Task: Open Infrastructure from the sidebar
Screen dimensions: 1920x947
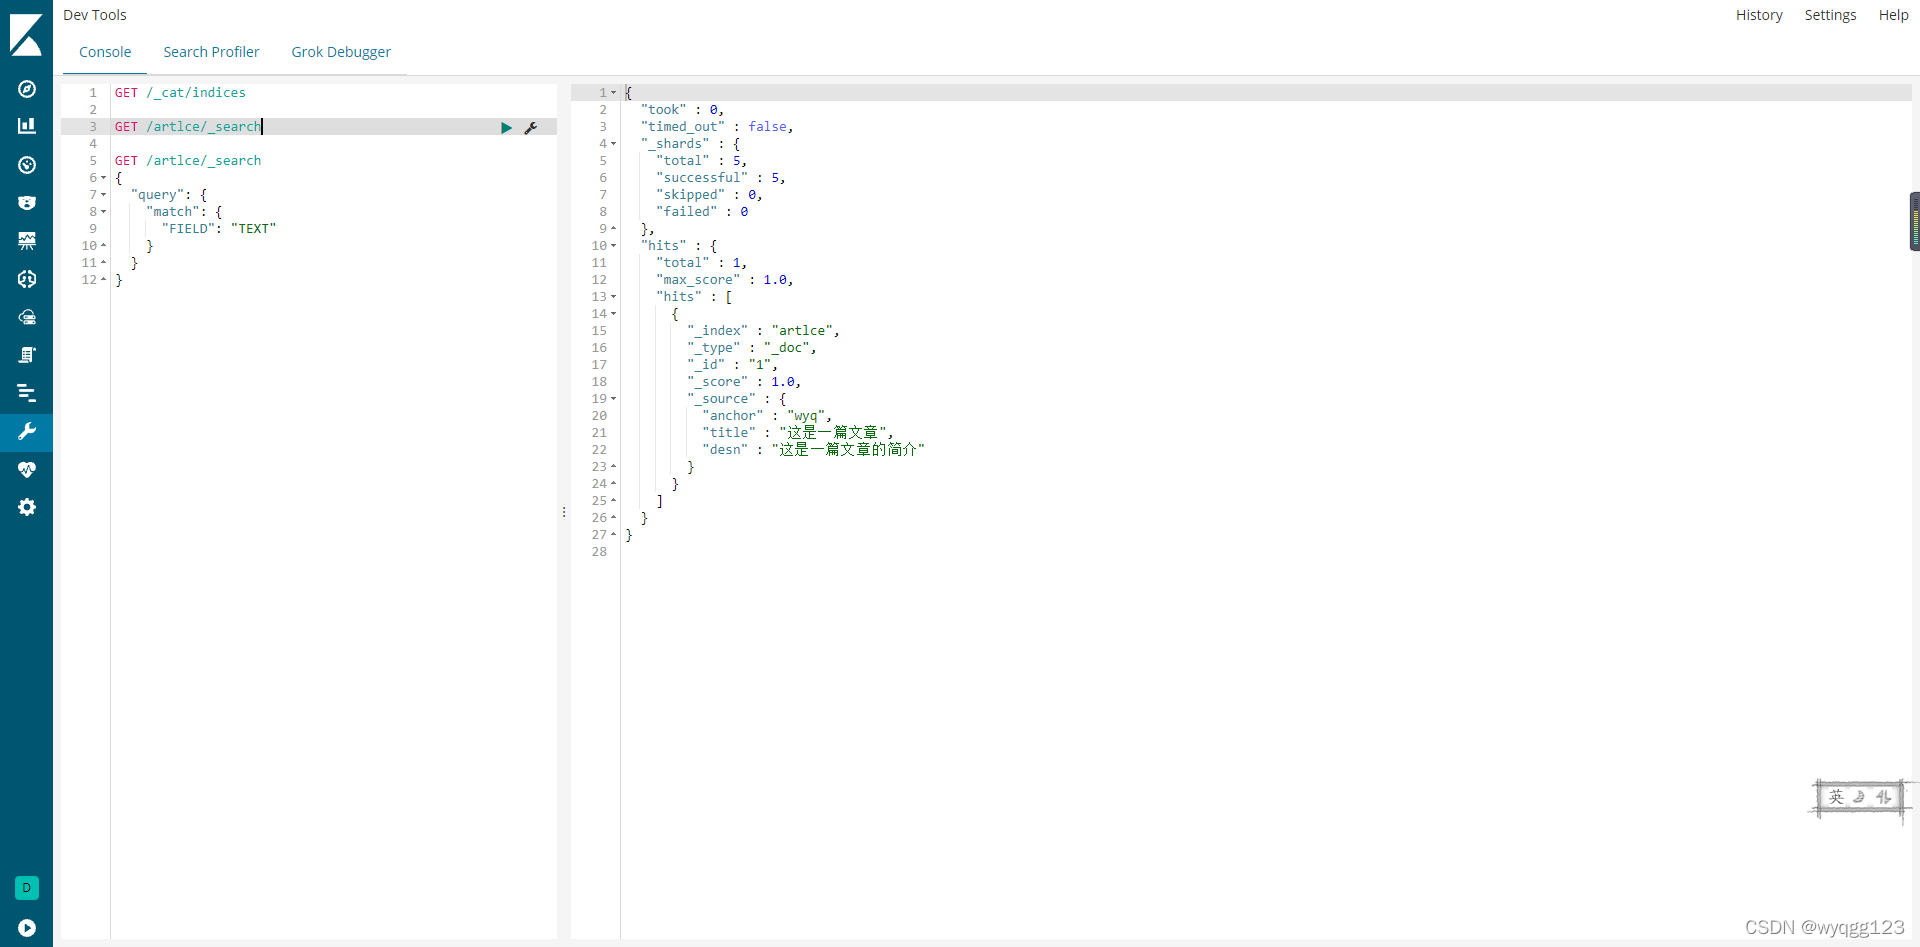Action: coord(27,317)
